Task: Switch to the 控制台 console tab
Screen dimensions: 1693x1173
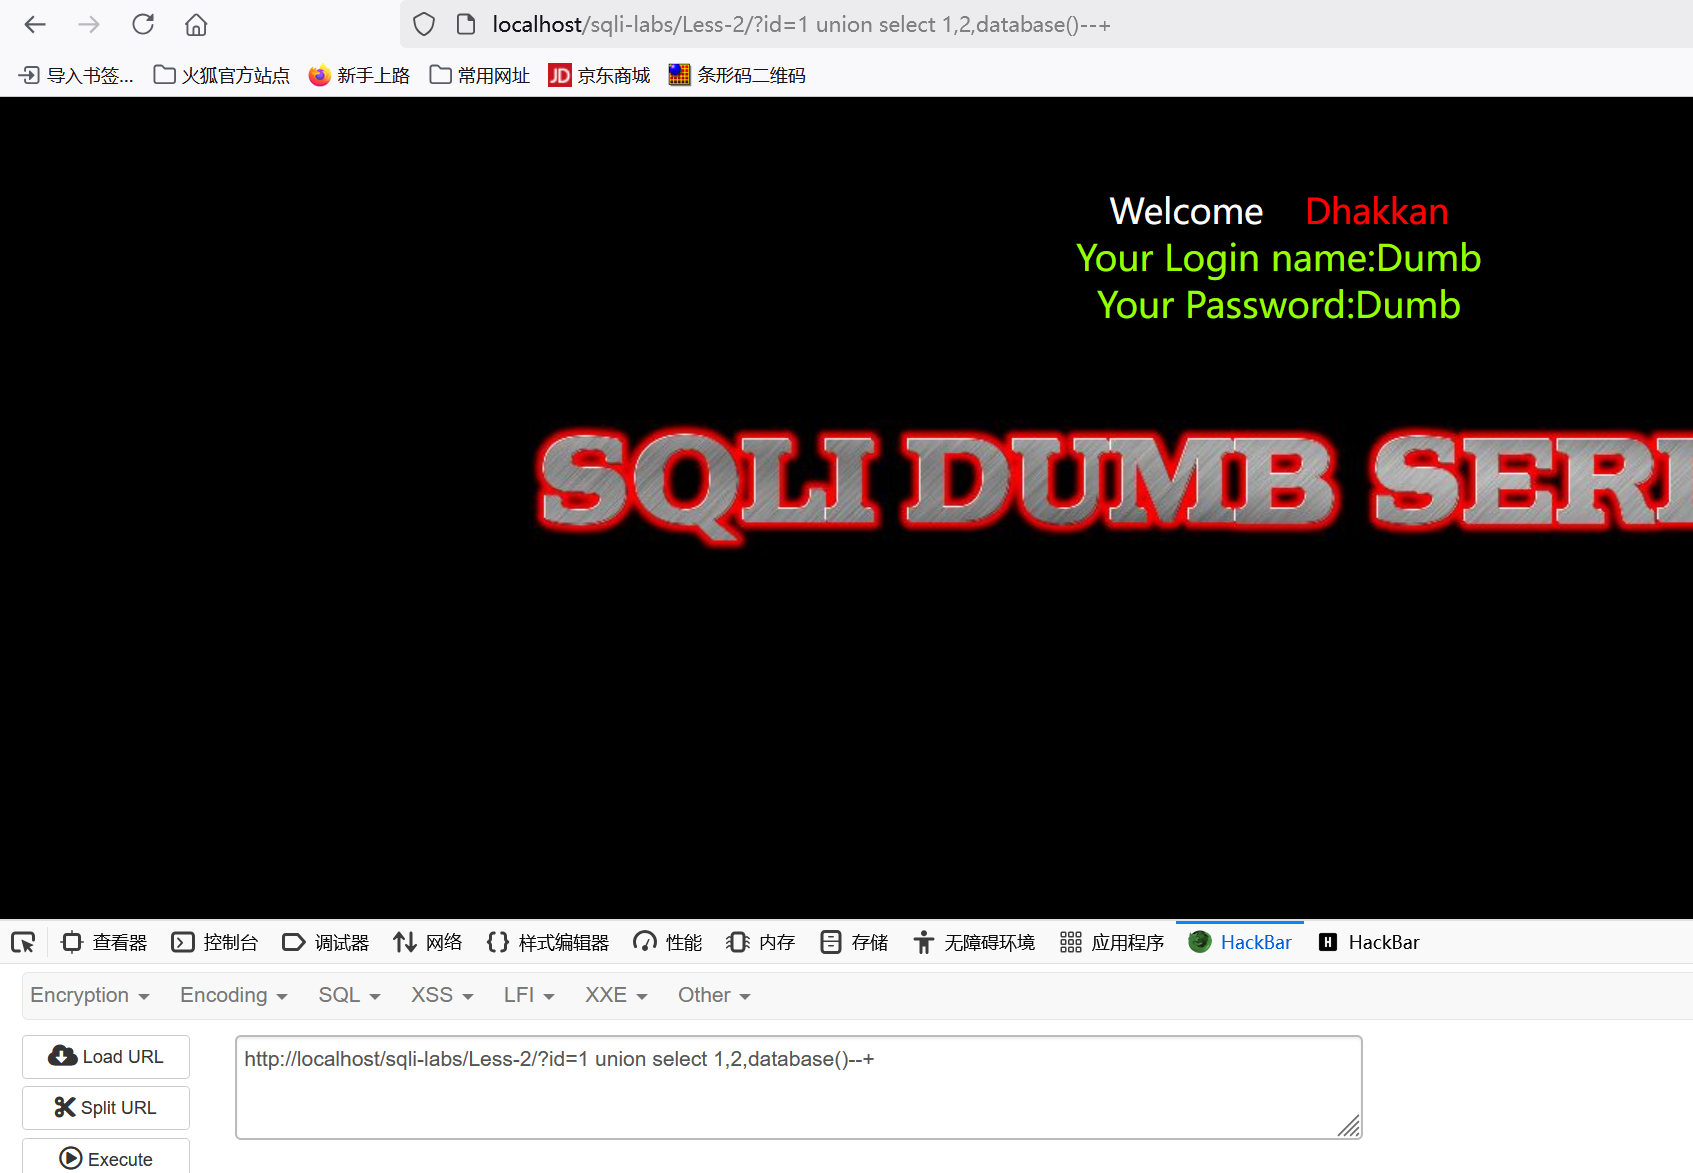Action: pos(215,941)
